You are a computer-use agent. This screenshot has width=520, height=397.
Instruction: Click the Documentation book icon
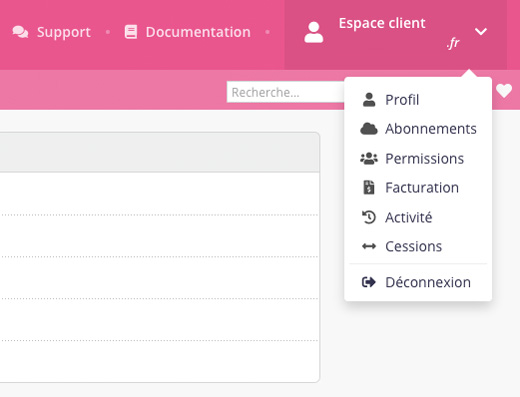click(x=131, y=32)
